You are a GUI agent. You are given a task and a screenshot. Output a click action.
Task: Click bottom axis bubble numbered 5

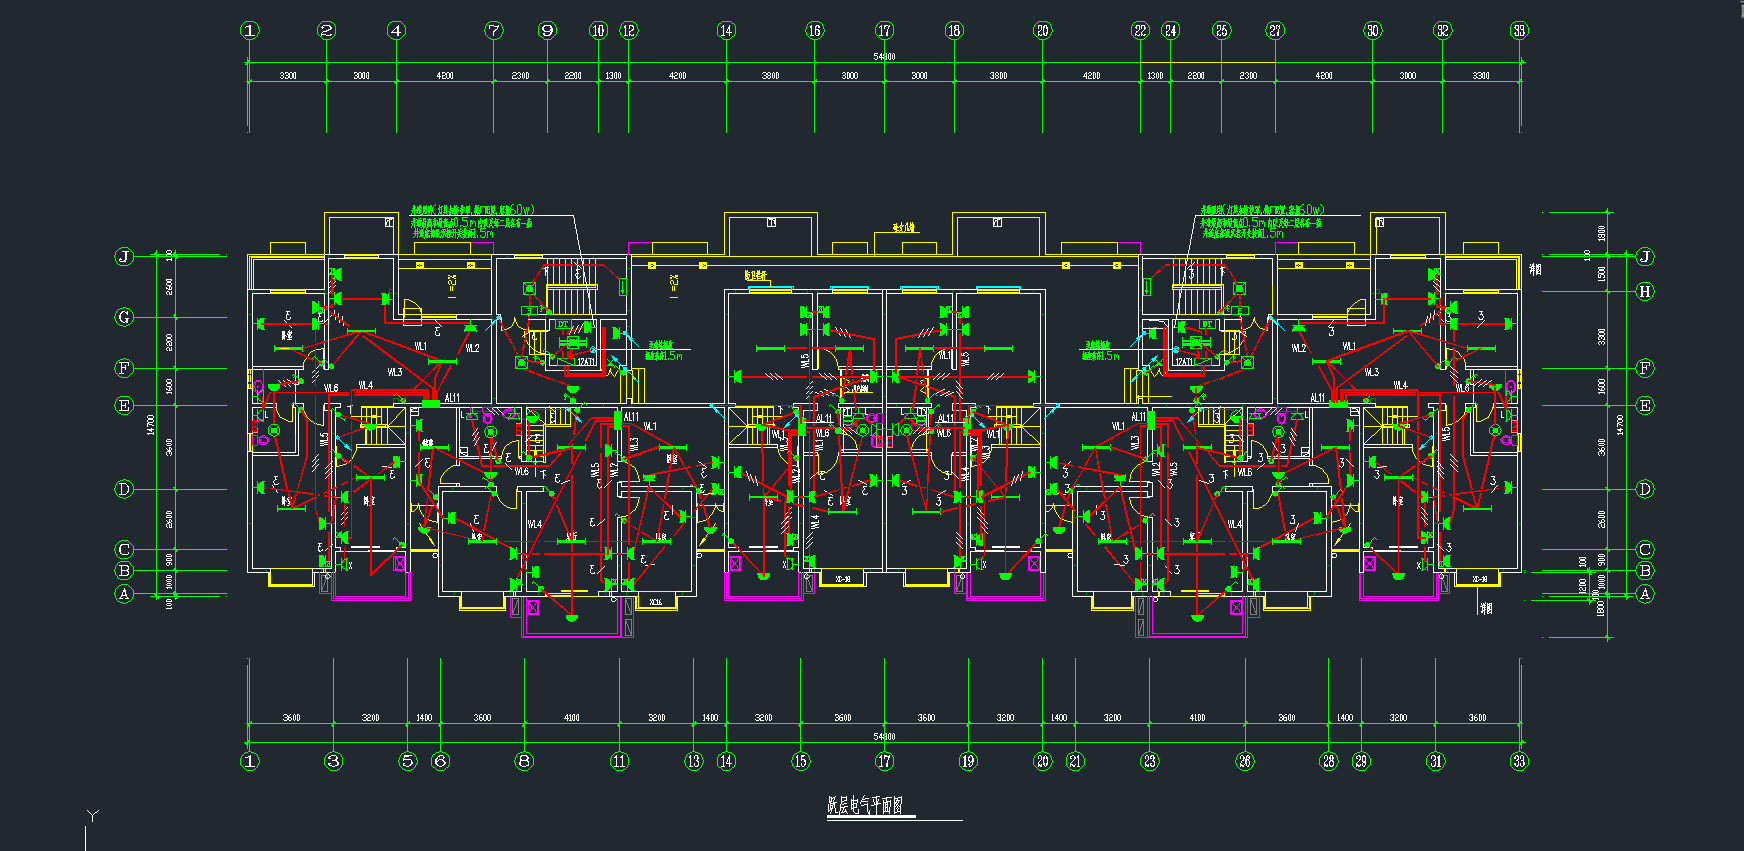tap(407, 761)
